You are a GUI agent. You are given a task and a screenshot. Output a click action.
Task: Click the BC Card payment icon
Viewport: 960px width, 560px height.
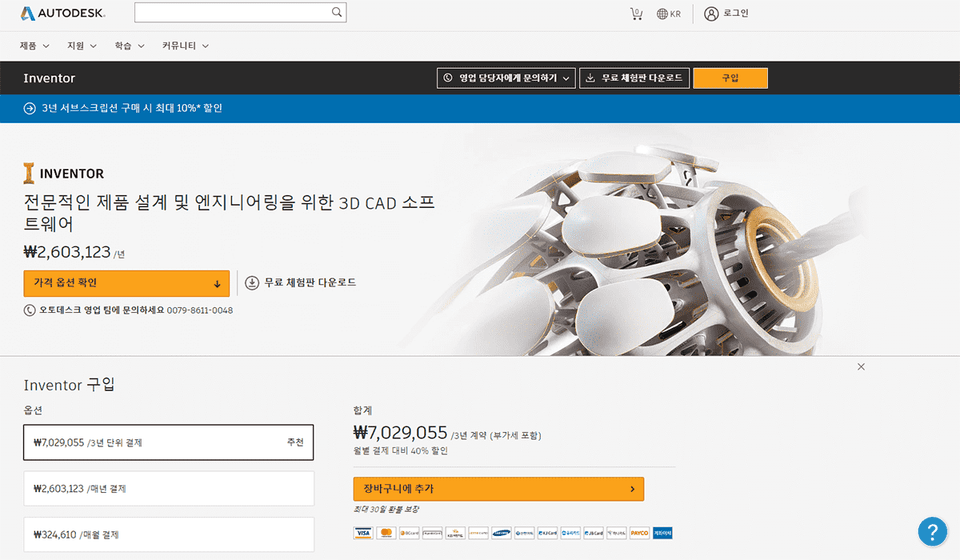[x=409, y=533]
